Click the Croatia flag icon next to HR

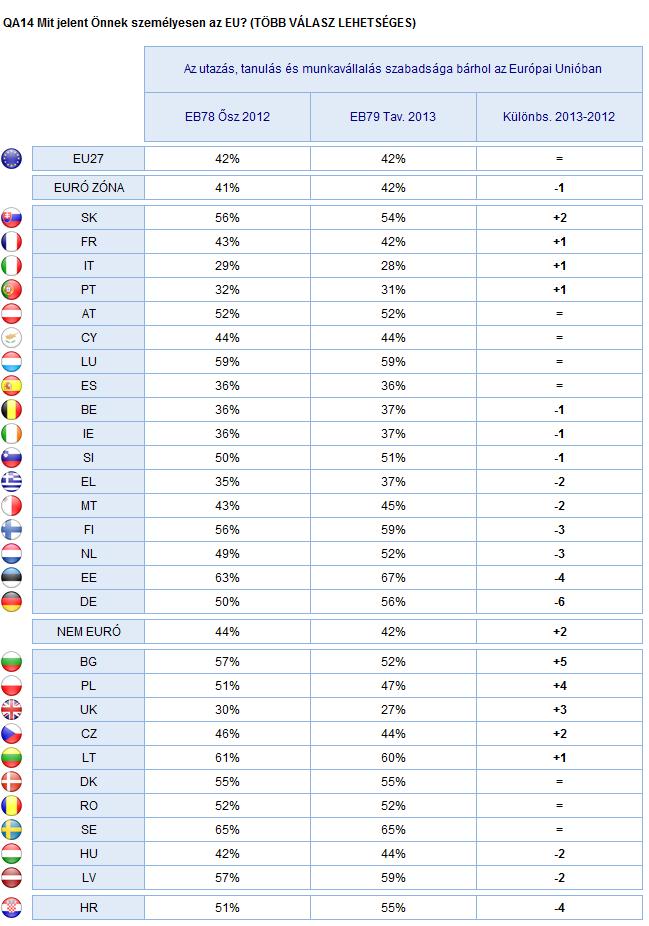[11, 907]
